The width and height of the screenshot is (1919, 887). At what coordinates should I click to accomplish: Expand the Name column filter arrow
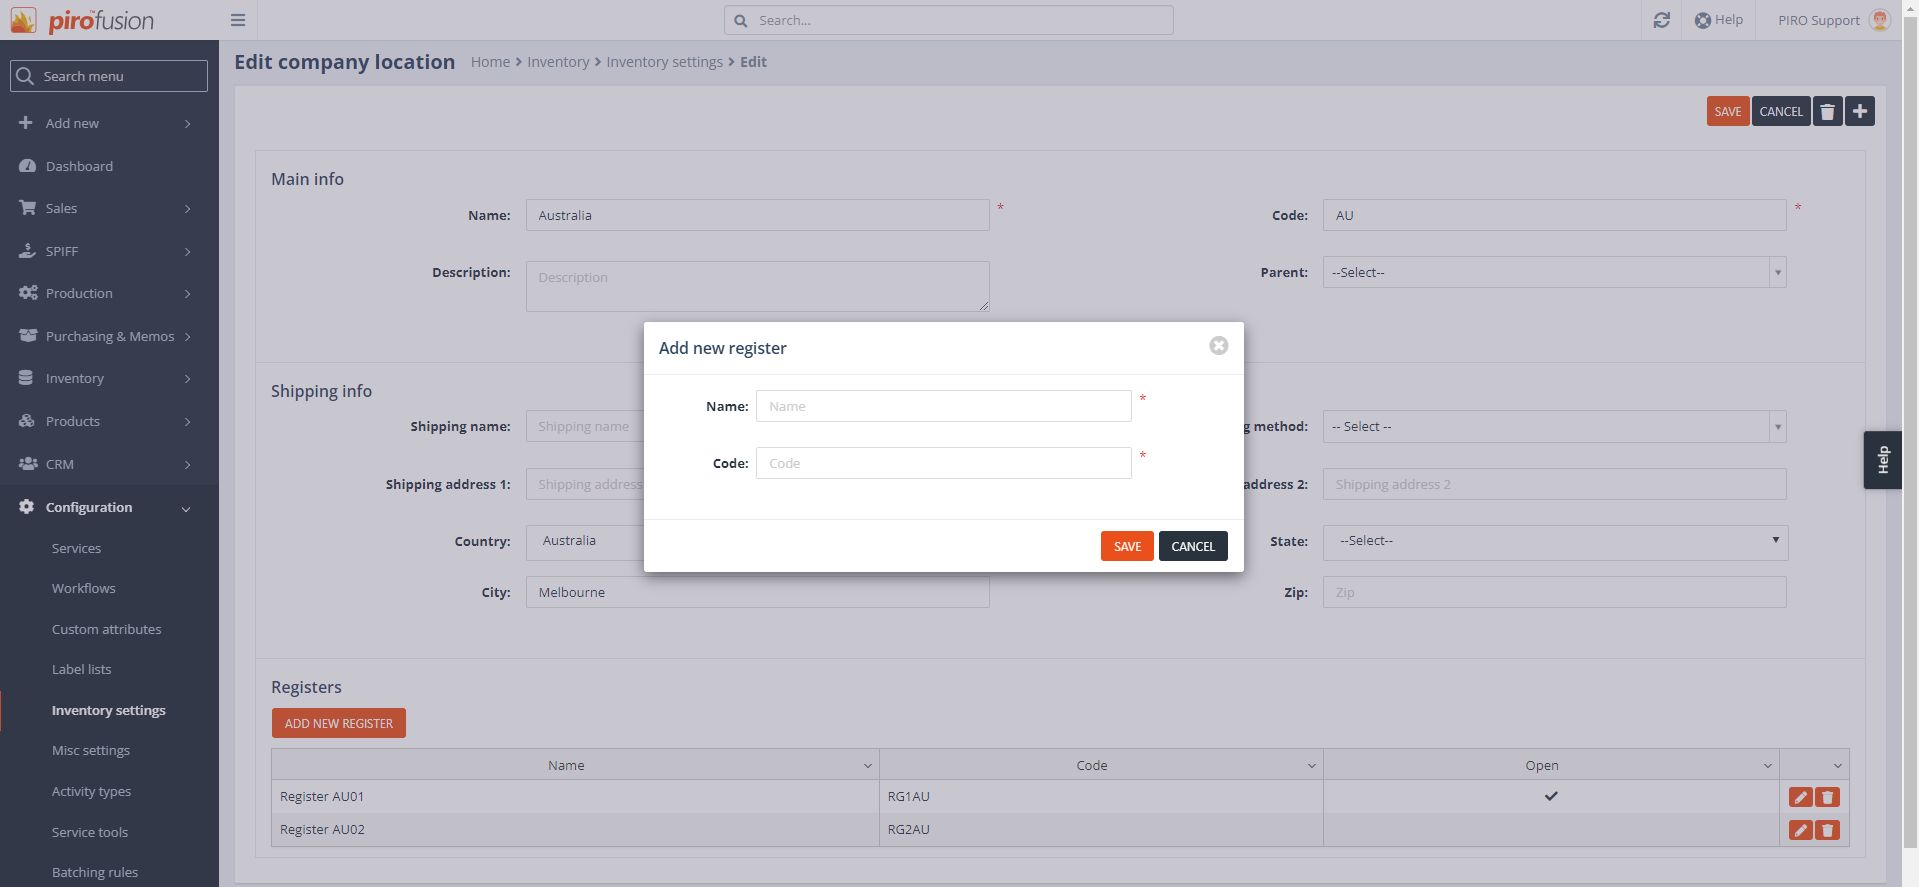click(x=867, y=766)
